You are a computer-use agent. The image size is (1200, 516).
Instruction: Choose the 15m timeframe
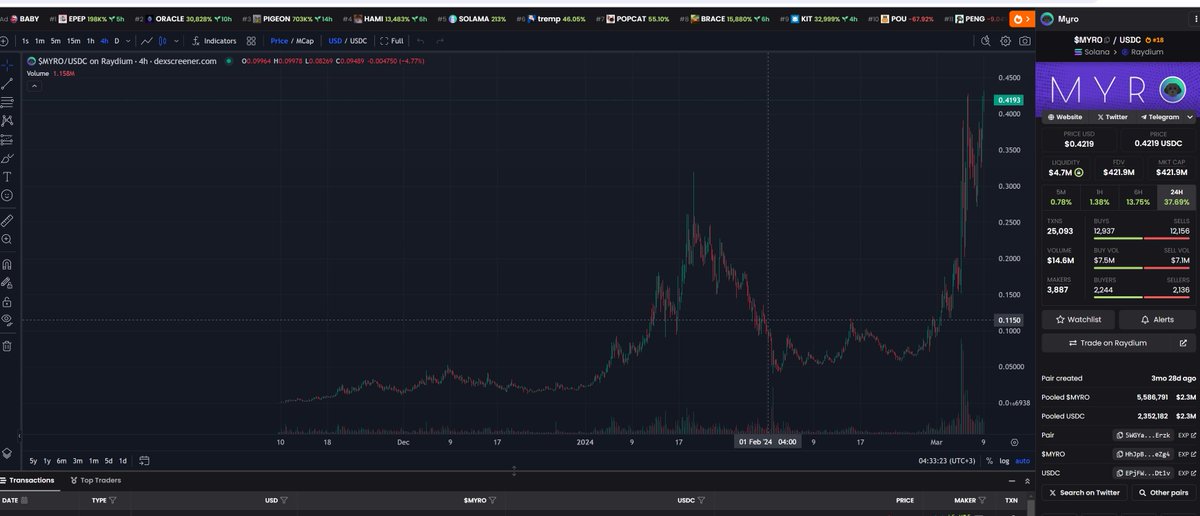(x=74, y=41)
